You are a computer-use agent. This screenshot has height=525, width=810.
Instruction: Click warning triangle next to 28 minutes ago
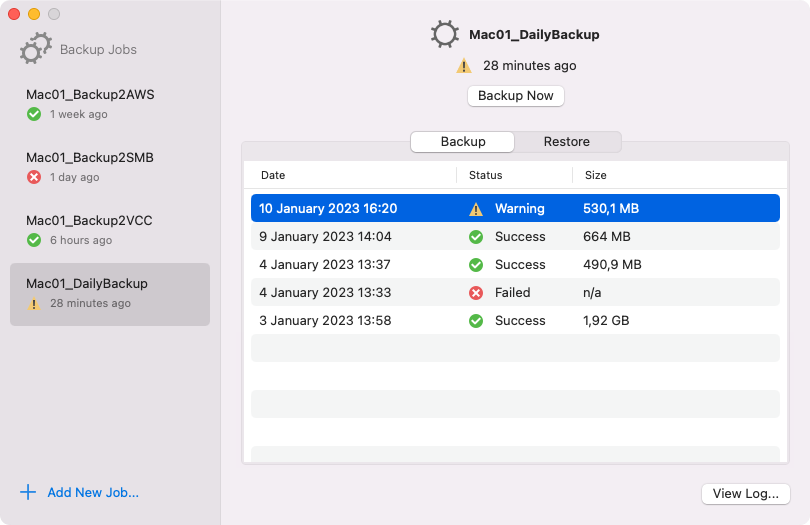coord(464,66)
